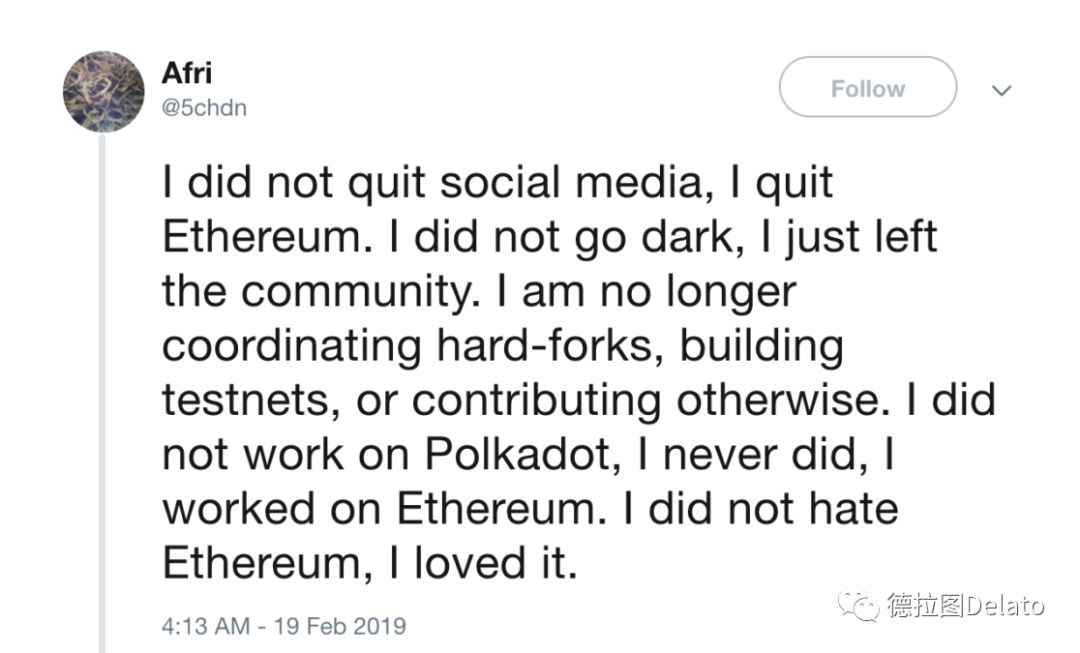
Task: Click the word otherwise in the tweet
Action: point(778,400)
